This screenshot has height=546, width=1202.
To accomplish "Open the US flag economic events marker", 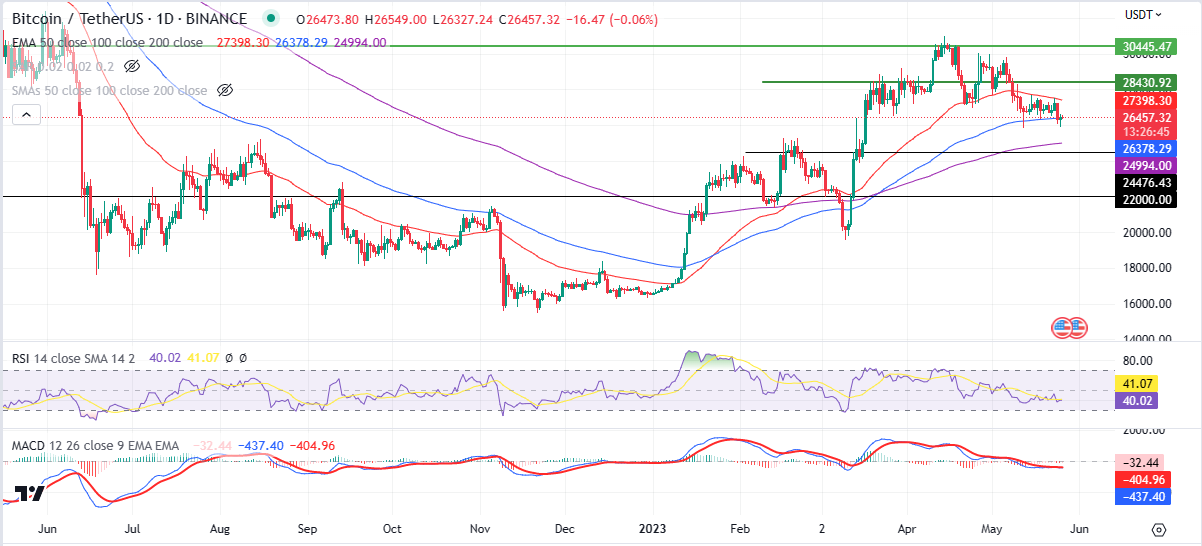I will [1068, 326].
